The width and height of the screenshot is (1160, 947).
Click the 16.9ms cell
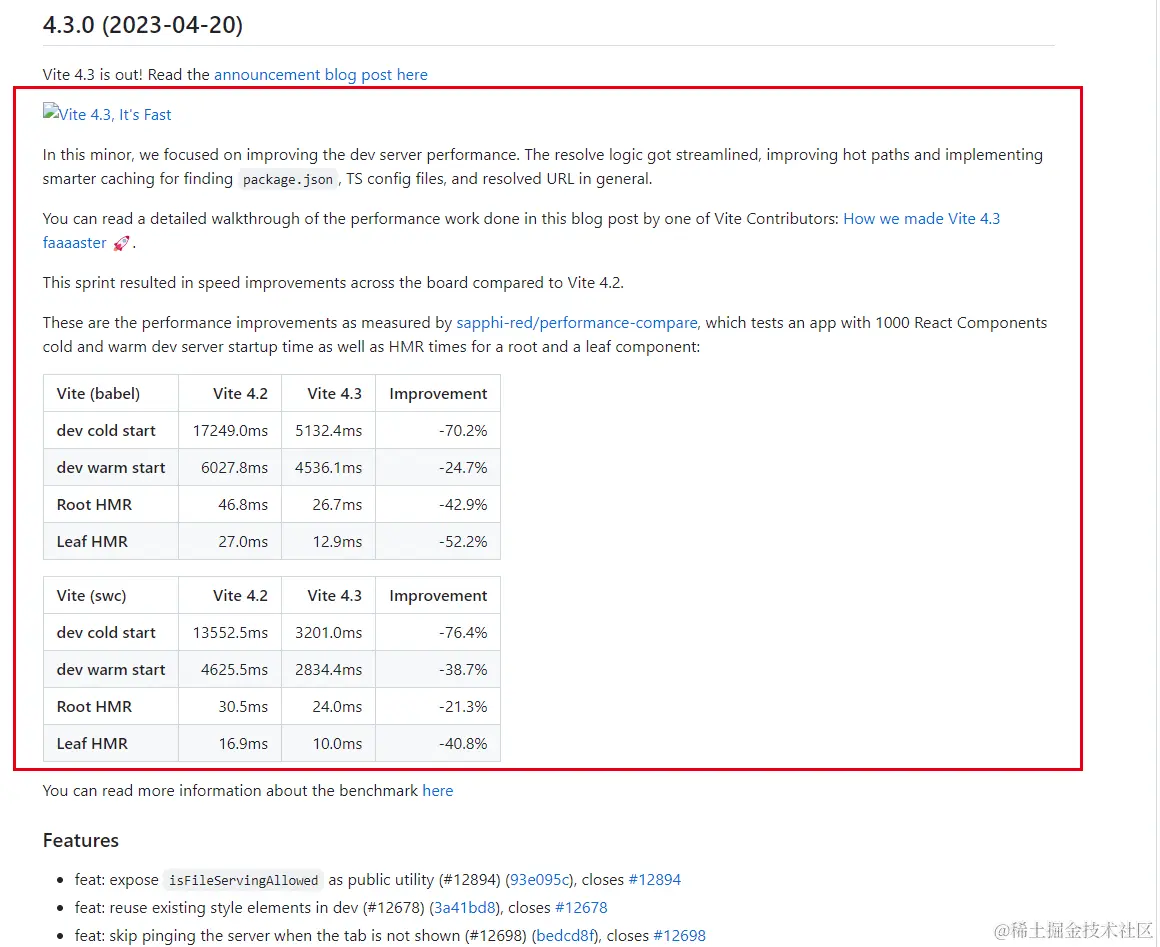tap(230, 744)
